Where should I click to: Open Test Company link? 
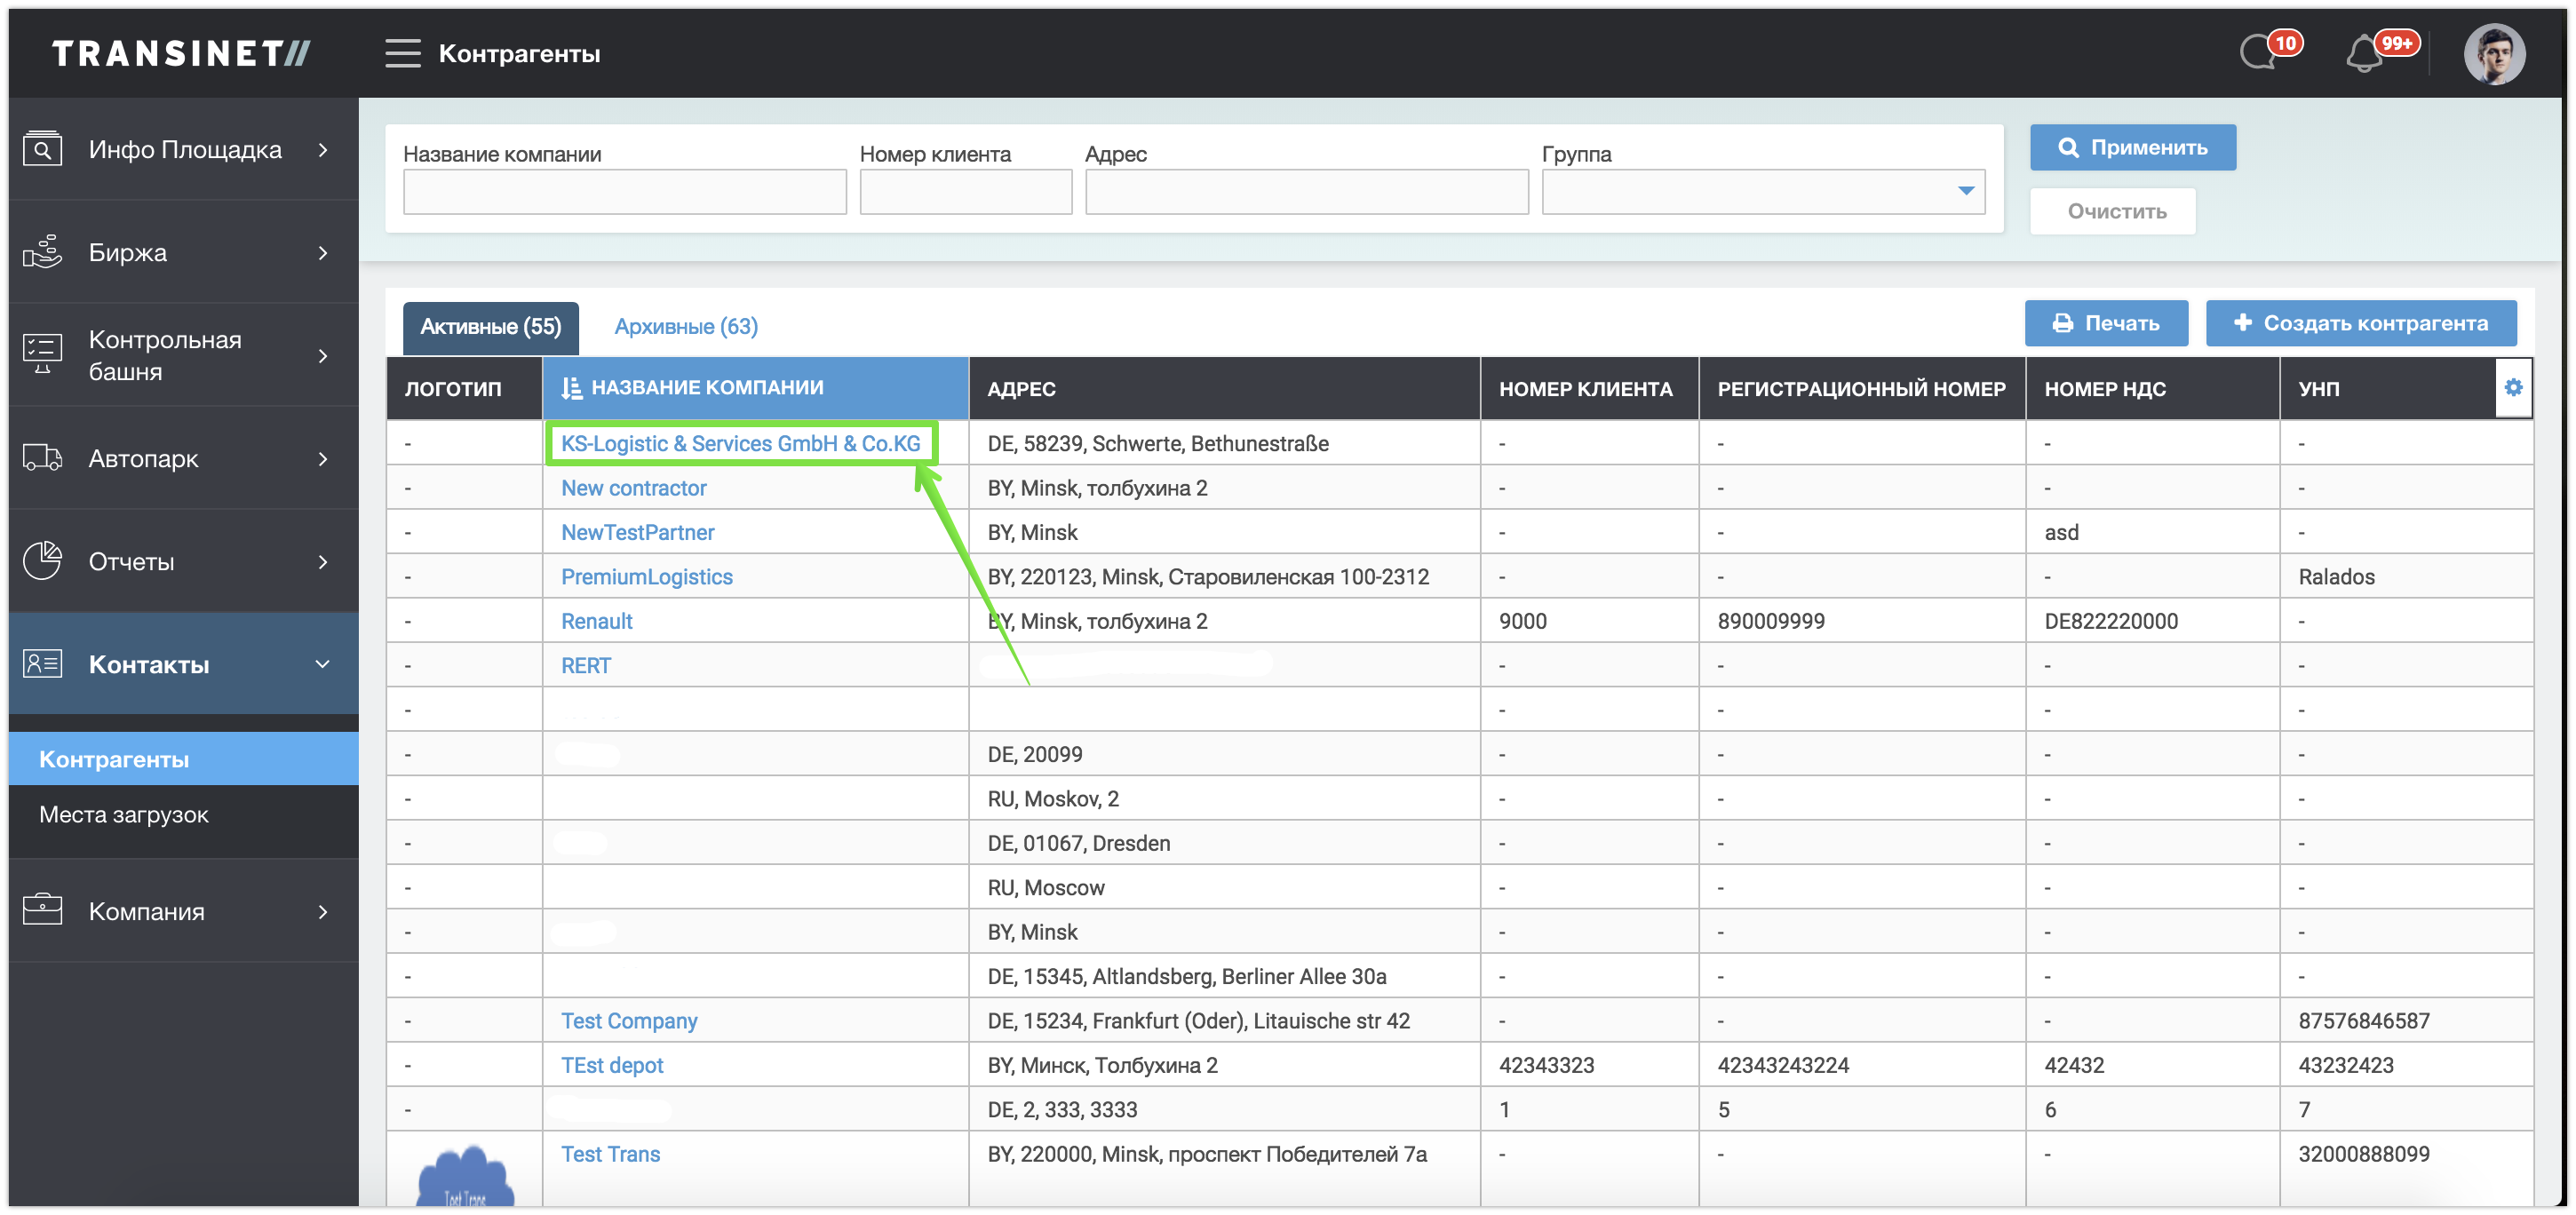(628, 1020)
